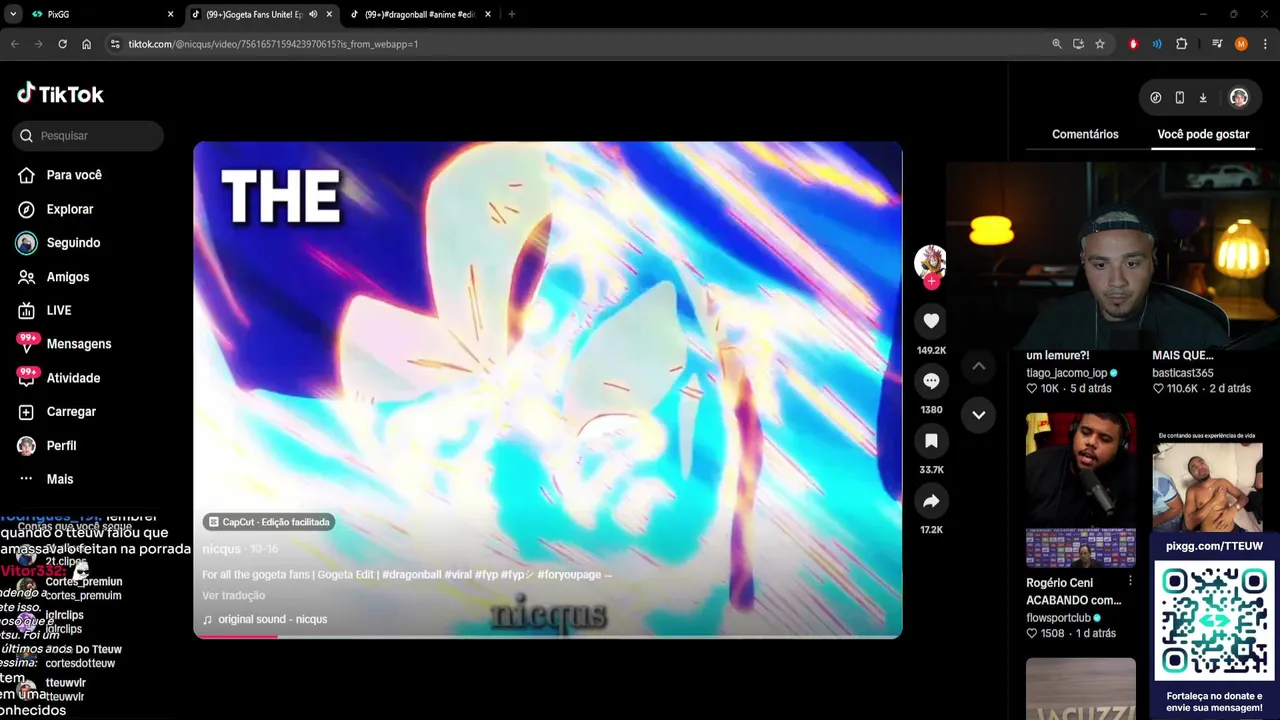Go to browser home page
This screenshot has height=720, width=1280.
point(87,44)
